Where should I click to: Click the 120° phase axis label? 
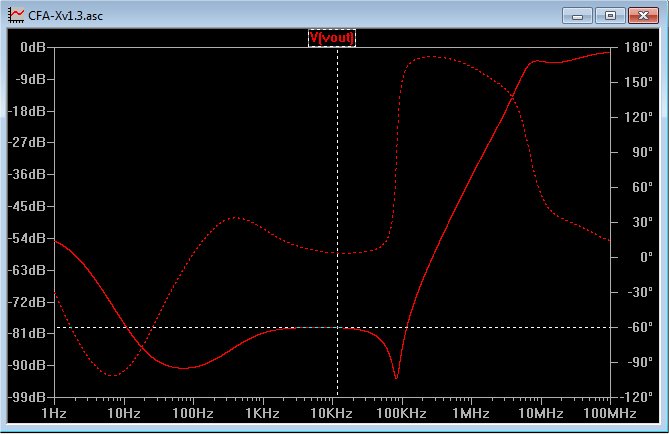(639, 117)
